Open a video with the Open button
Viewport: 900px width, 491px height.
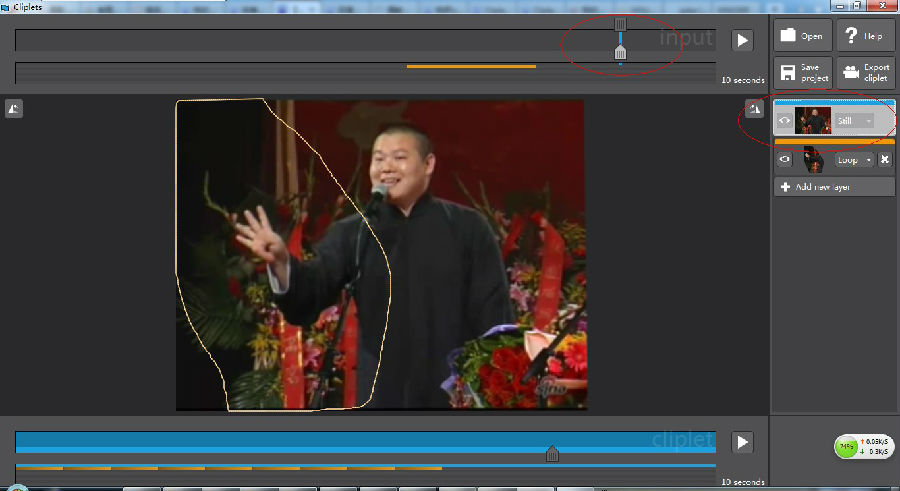802,36
